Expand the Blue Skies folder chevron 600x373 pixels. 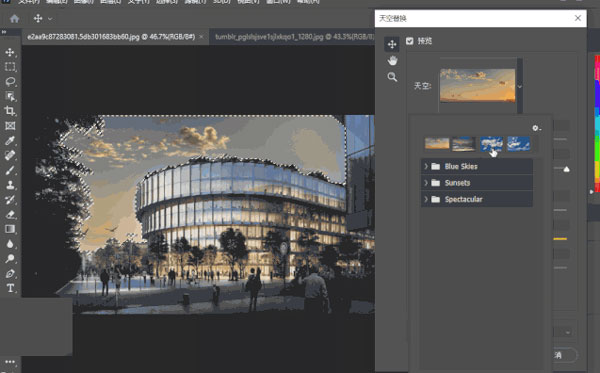pos(426,166)
